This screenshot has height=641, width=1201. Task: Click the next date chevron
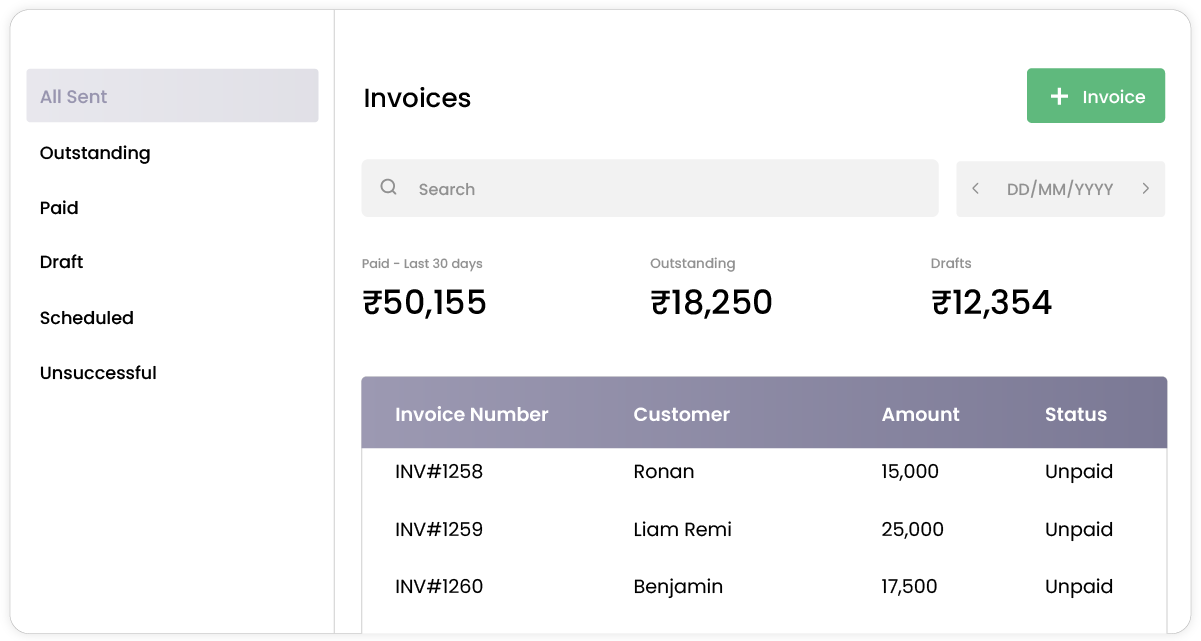point(1145,189)
